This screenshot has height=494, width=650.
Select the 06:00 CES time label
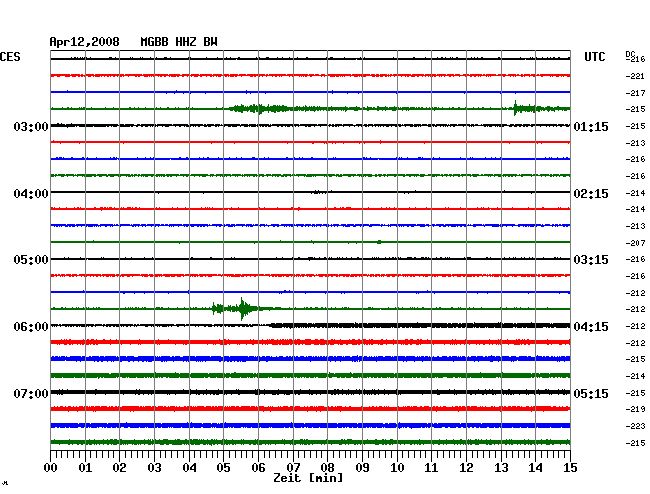click(31, 327)
